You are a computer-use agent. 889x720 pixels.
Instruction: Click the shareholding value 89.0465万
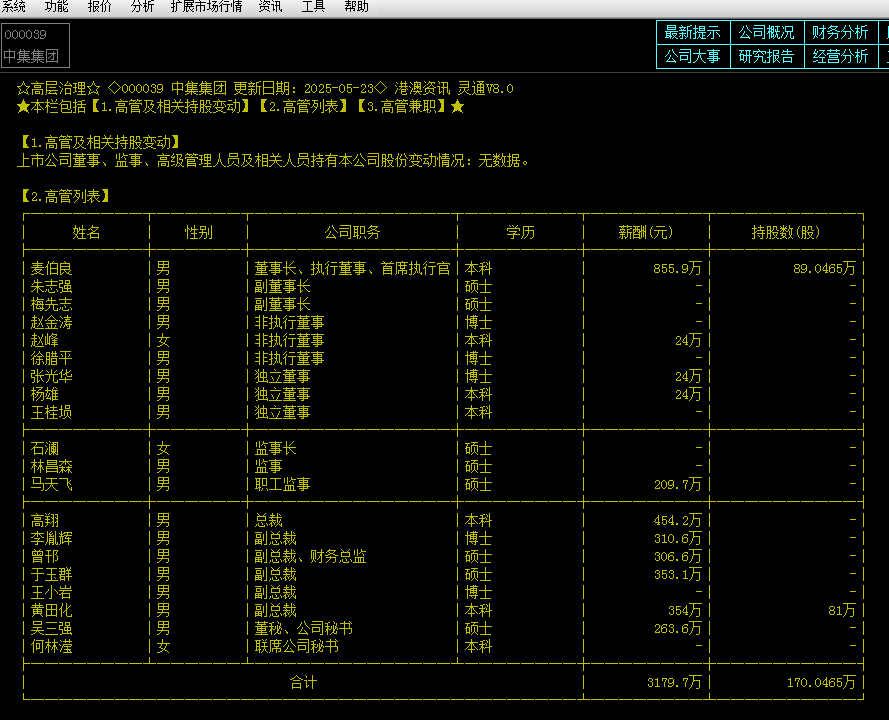pos(824,268)
